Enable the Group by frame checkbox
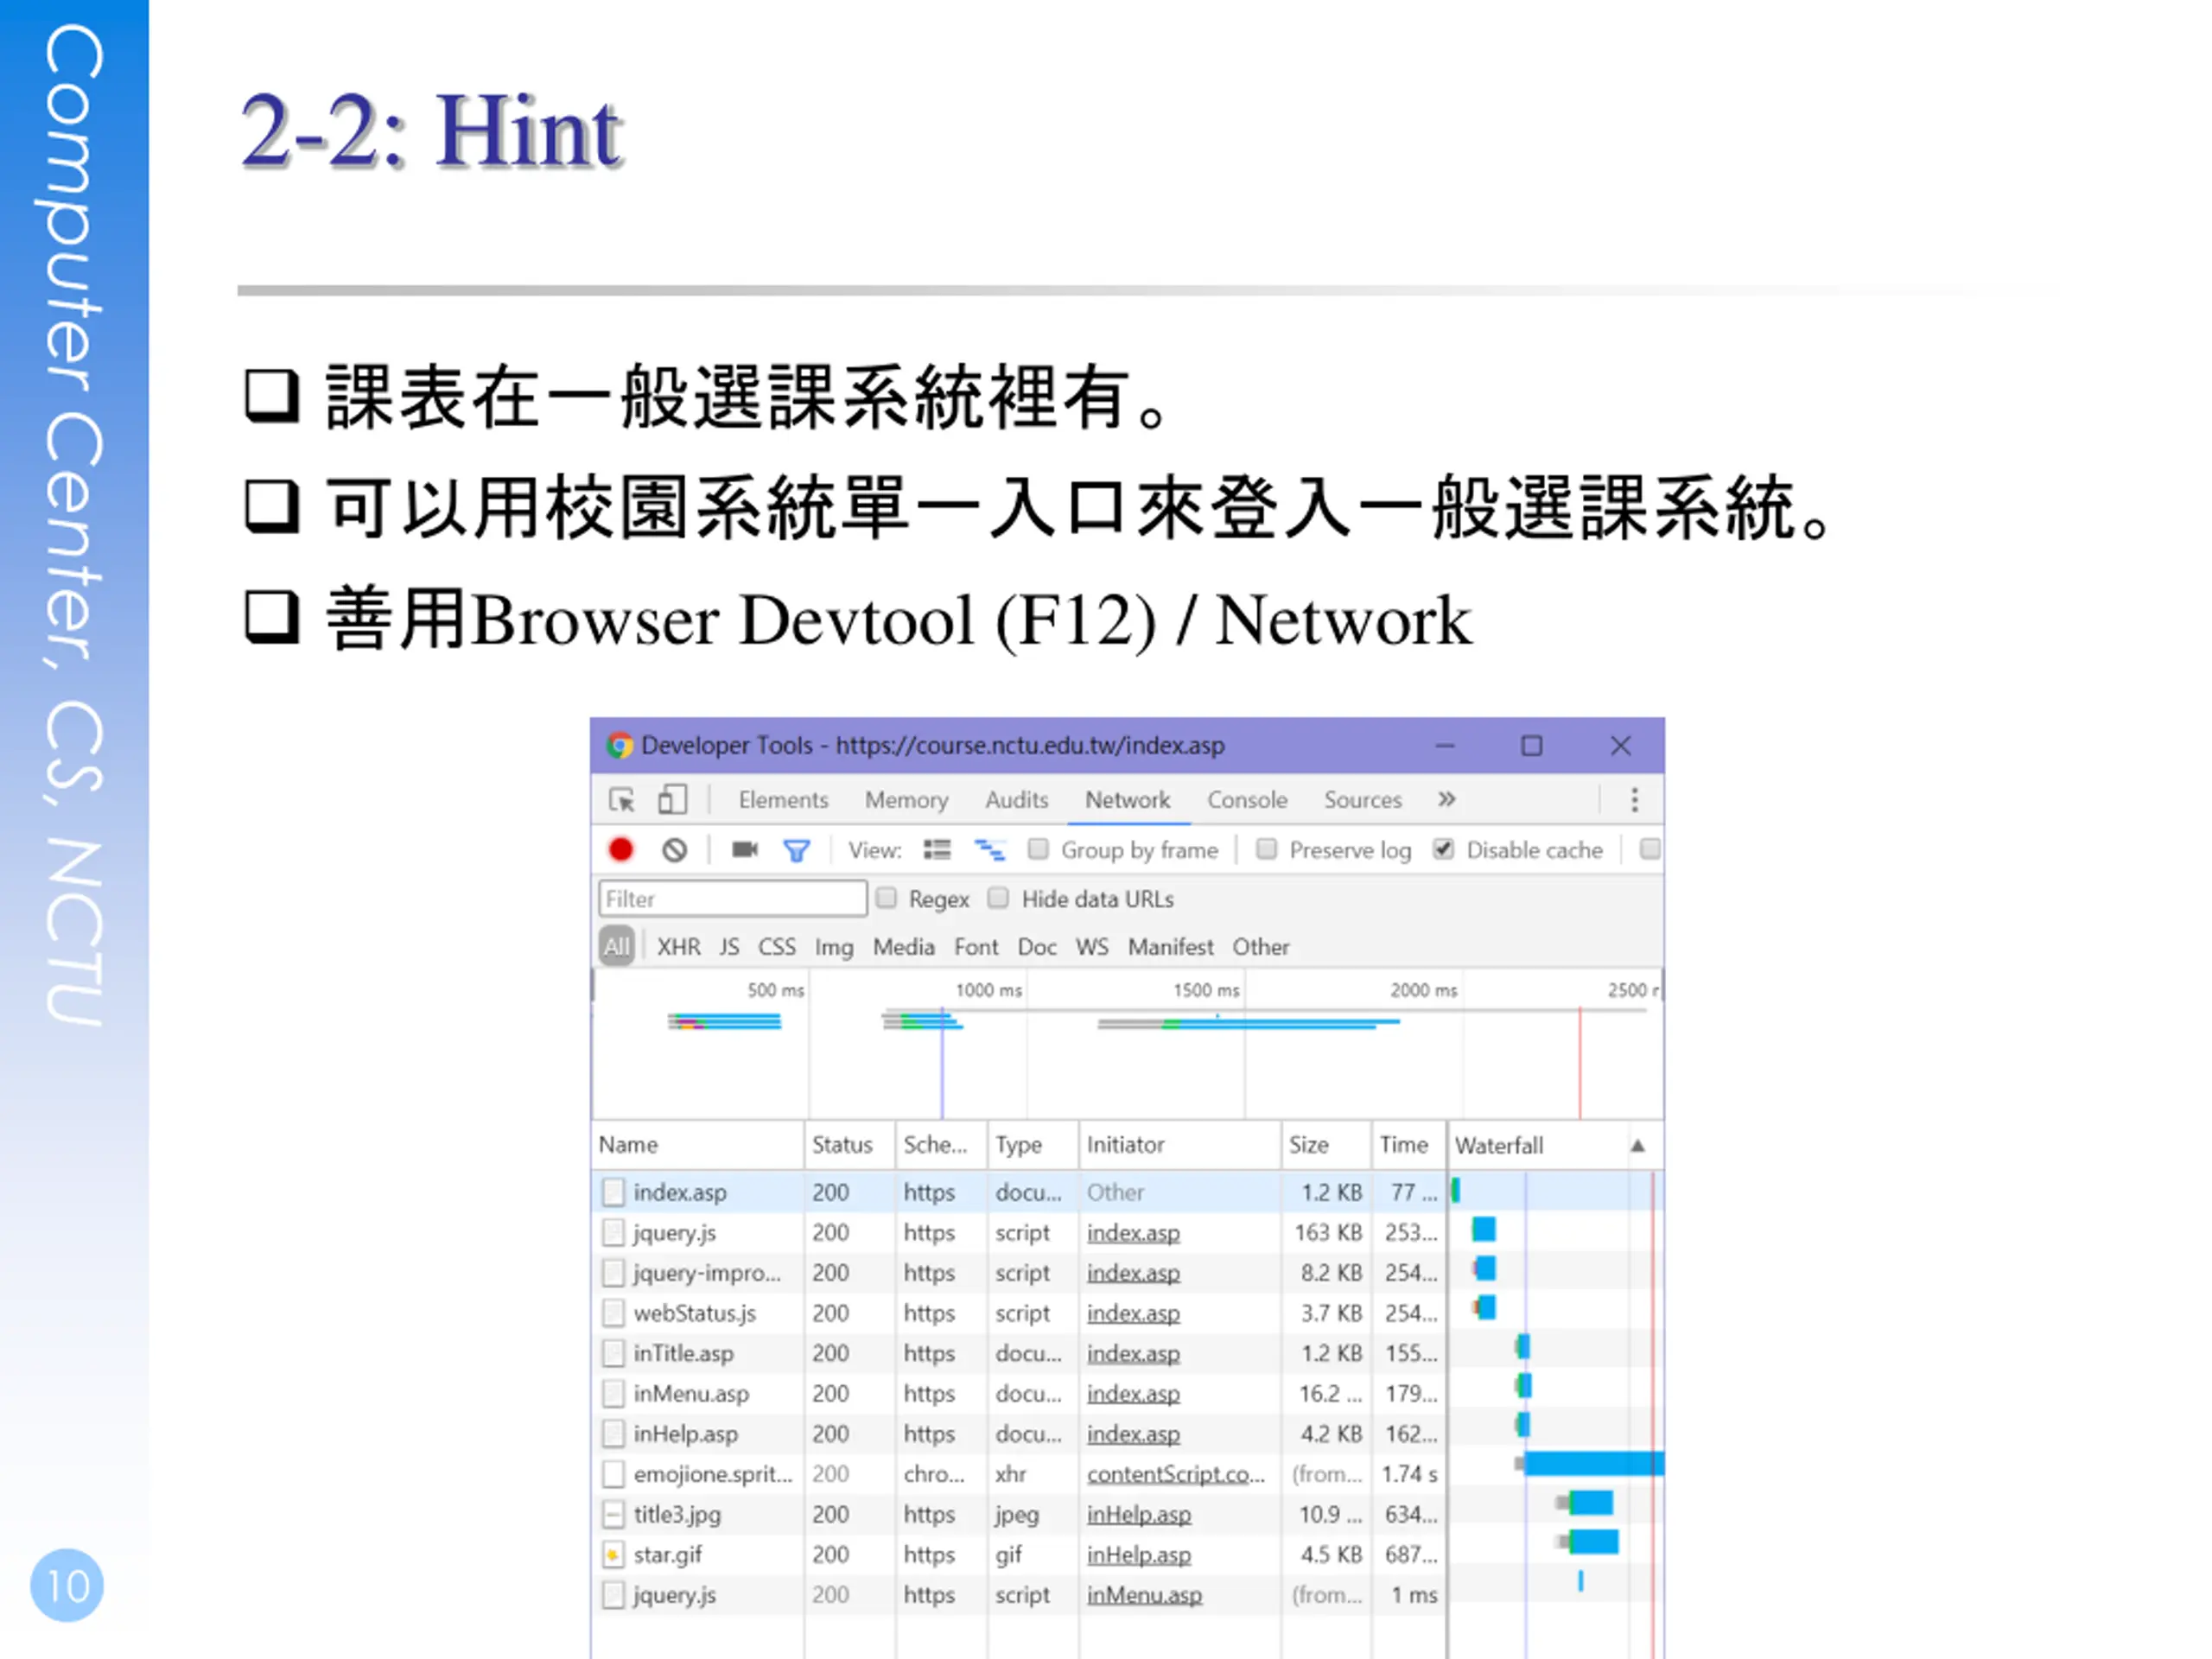The height and width of the screenshot is (1659, 2212). 1038,849
